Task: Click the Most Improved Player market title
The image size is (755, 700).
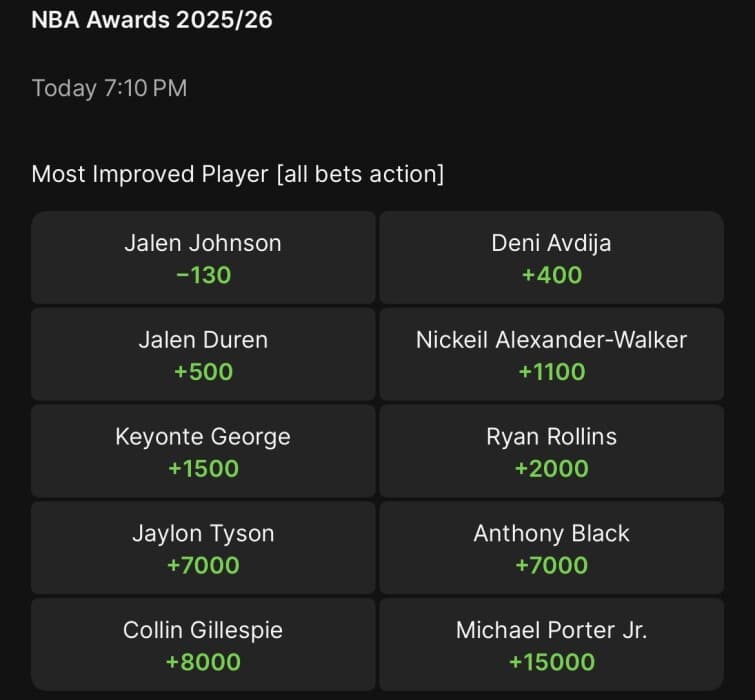Action: pyautogui.click(x=237, y=174)
